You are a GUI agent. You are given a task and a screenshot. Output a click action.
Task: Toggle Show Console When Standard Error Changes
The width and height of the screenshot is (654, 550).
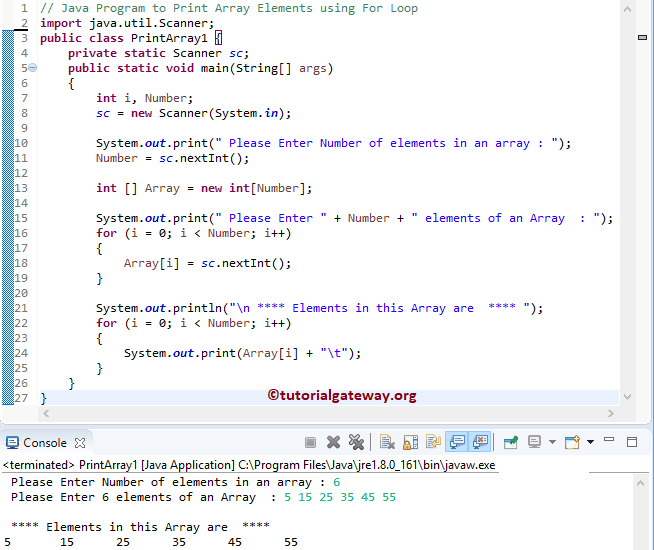[x=481, y=442]
